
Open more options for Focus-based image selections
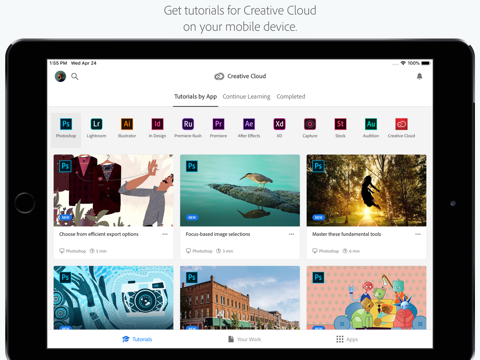point(291,234)
